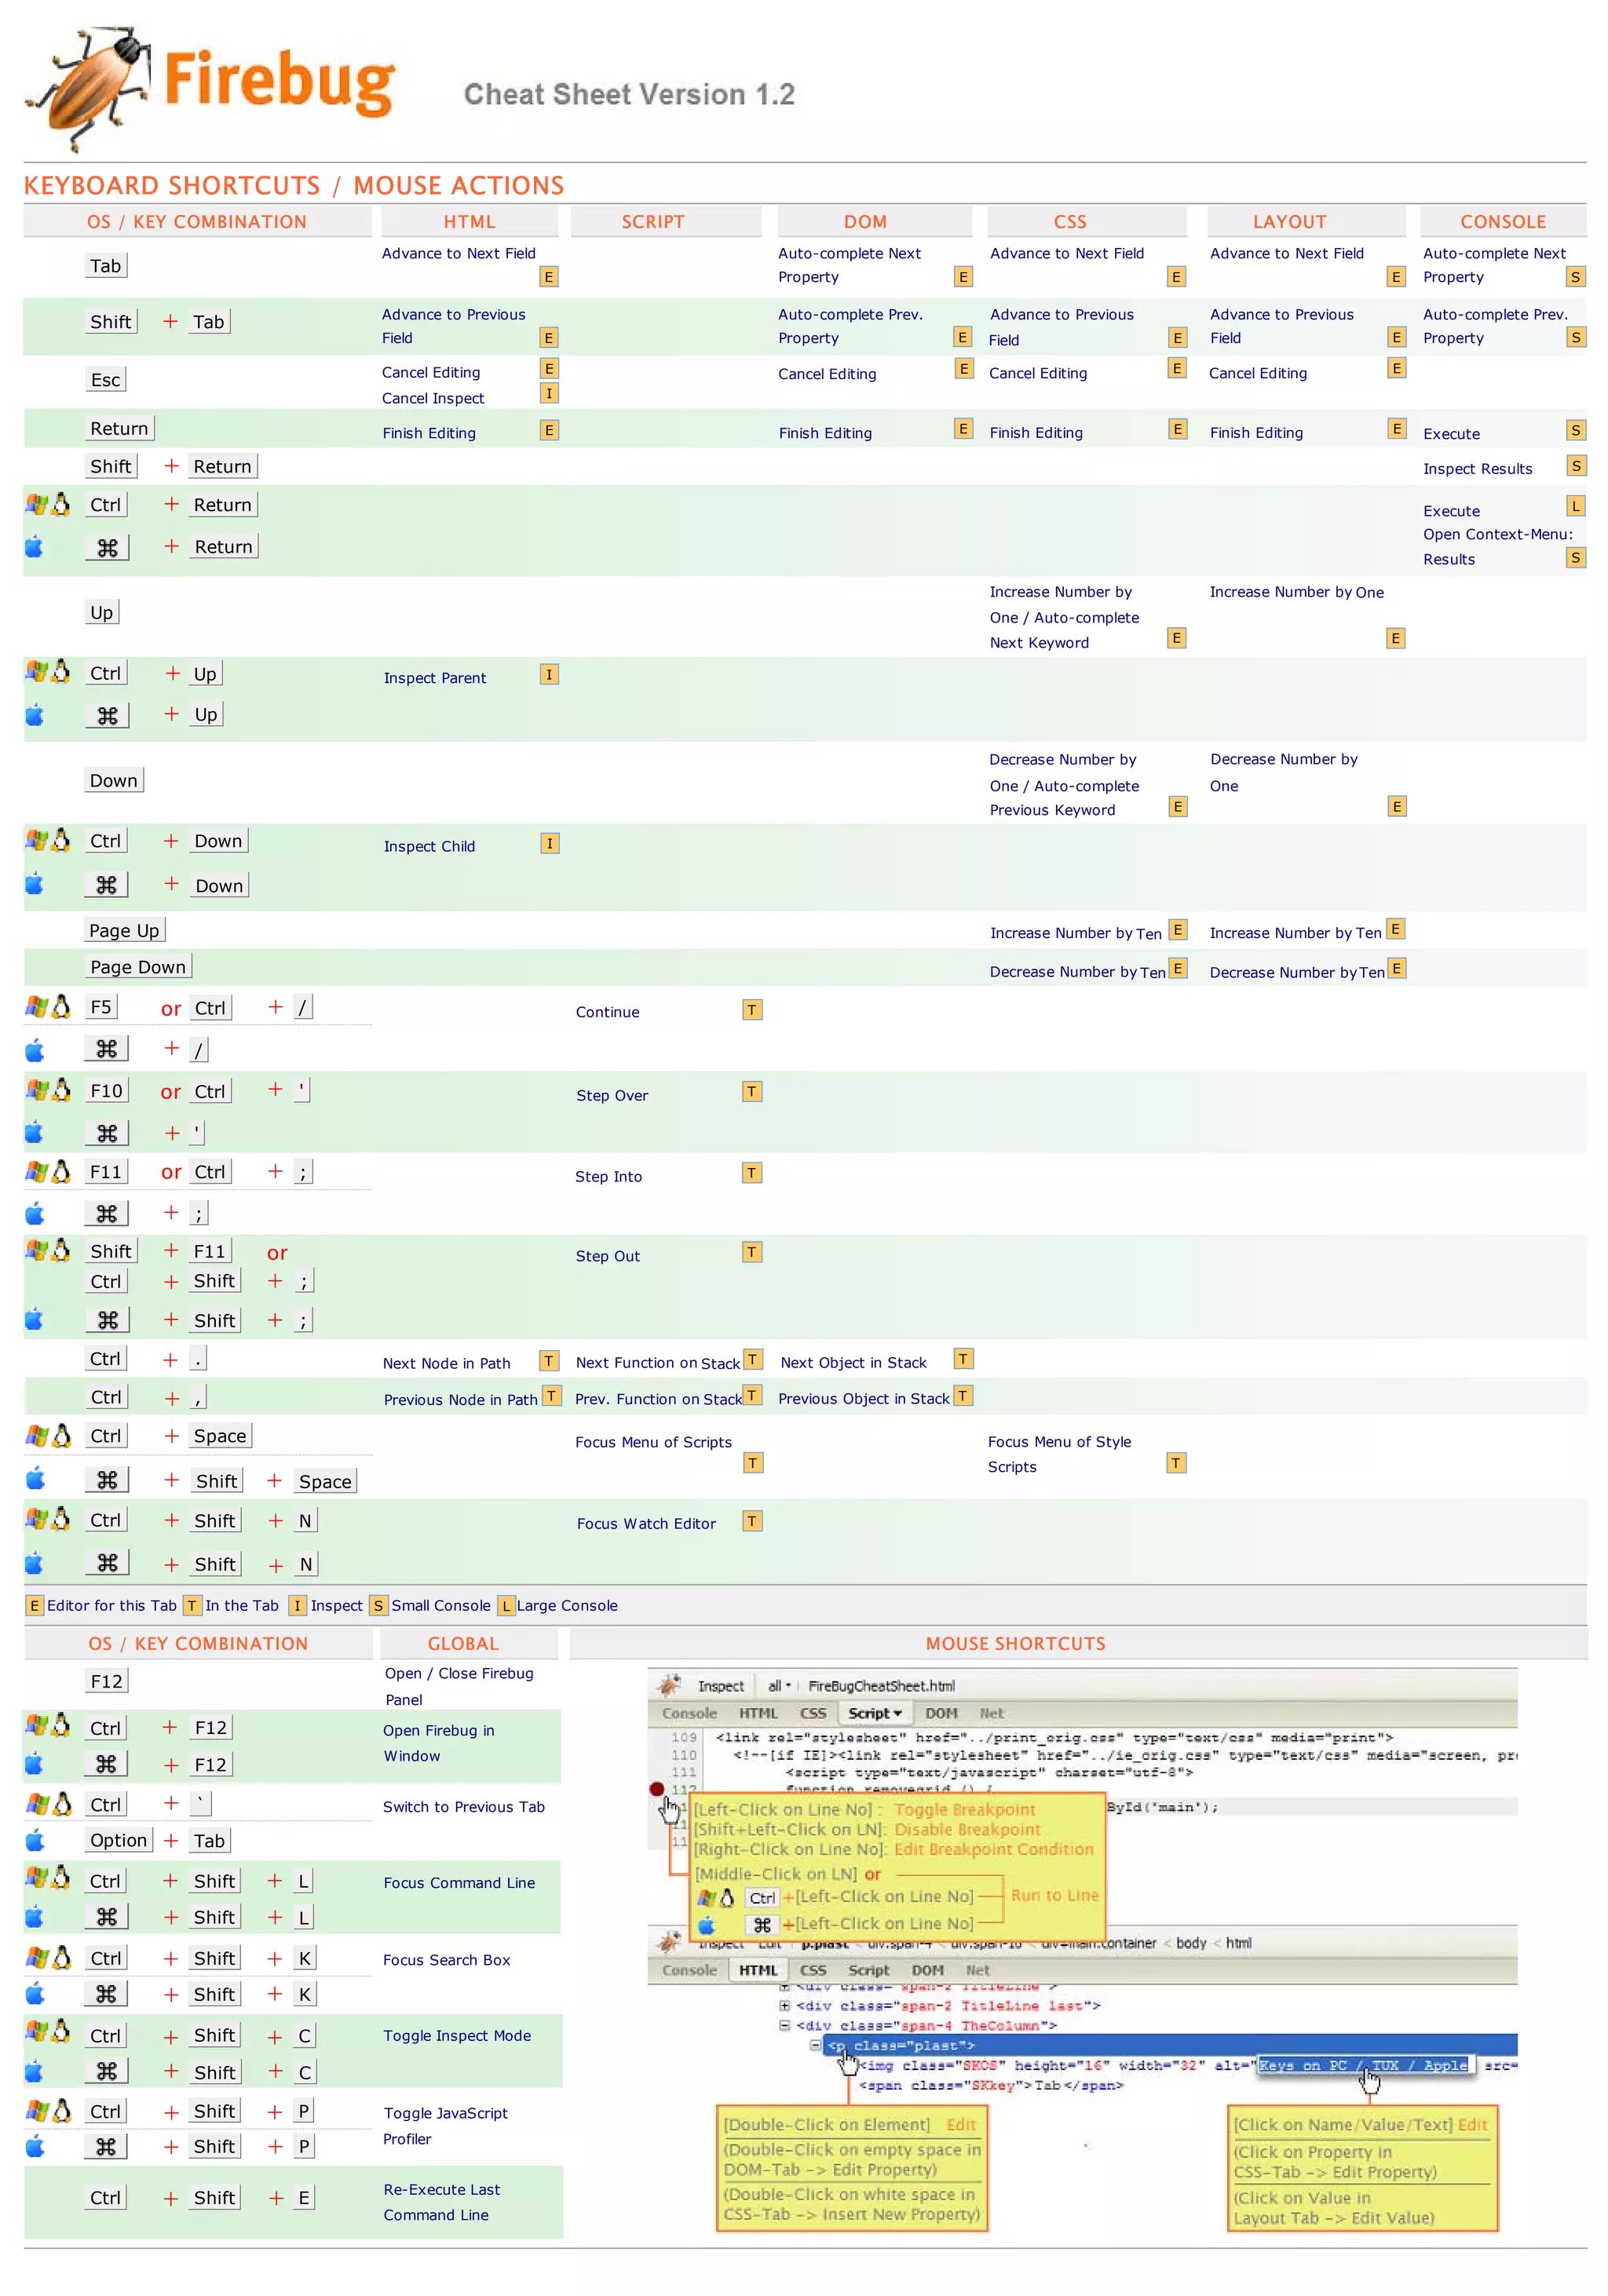The width and height of the screenshot is (1608, 2296).
Task: Click the Page Down key cap
Action: pyautogui.click(x=138, y=966)
